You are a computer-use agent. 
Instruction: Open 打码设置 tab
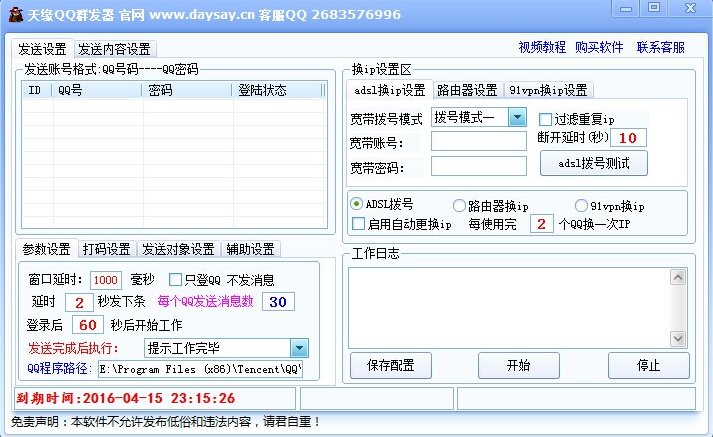coord(107,249)
